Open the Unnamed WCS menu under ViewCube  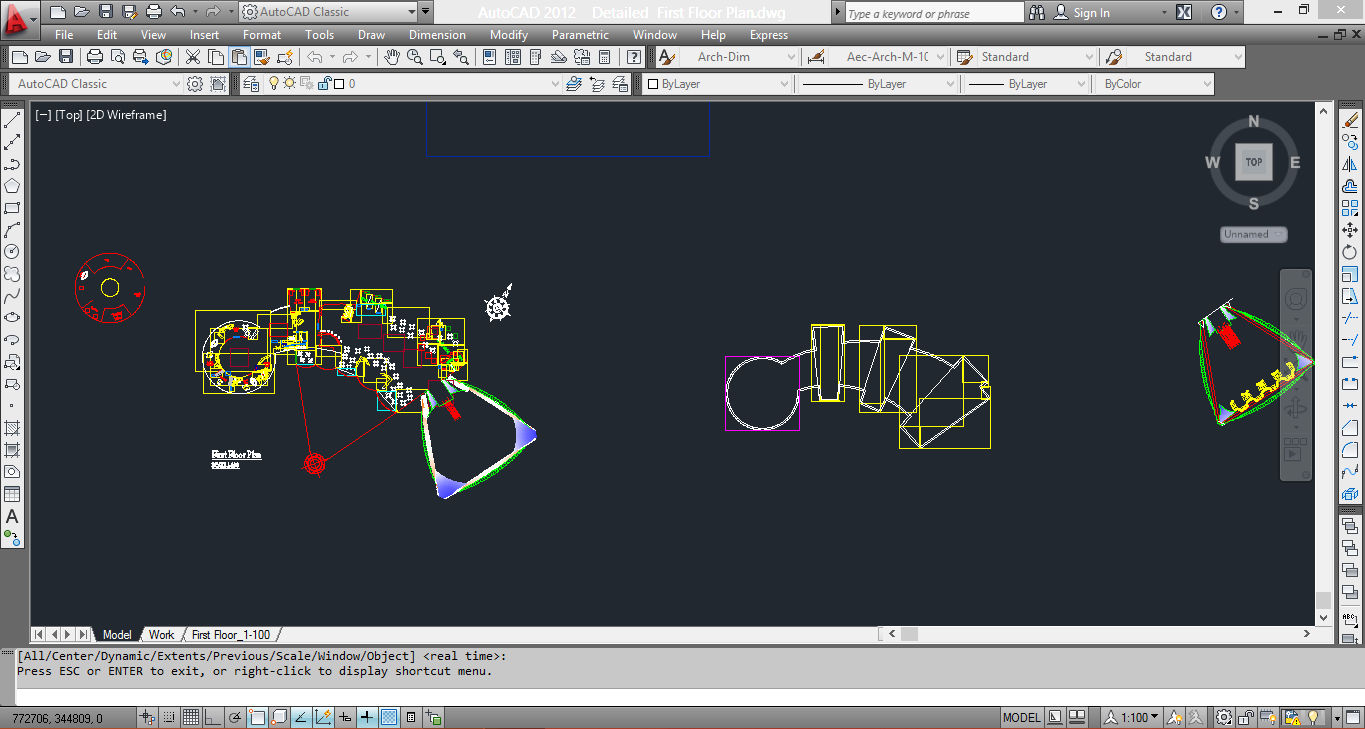pyautogui.click(x=1254, y=234)
